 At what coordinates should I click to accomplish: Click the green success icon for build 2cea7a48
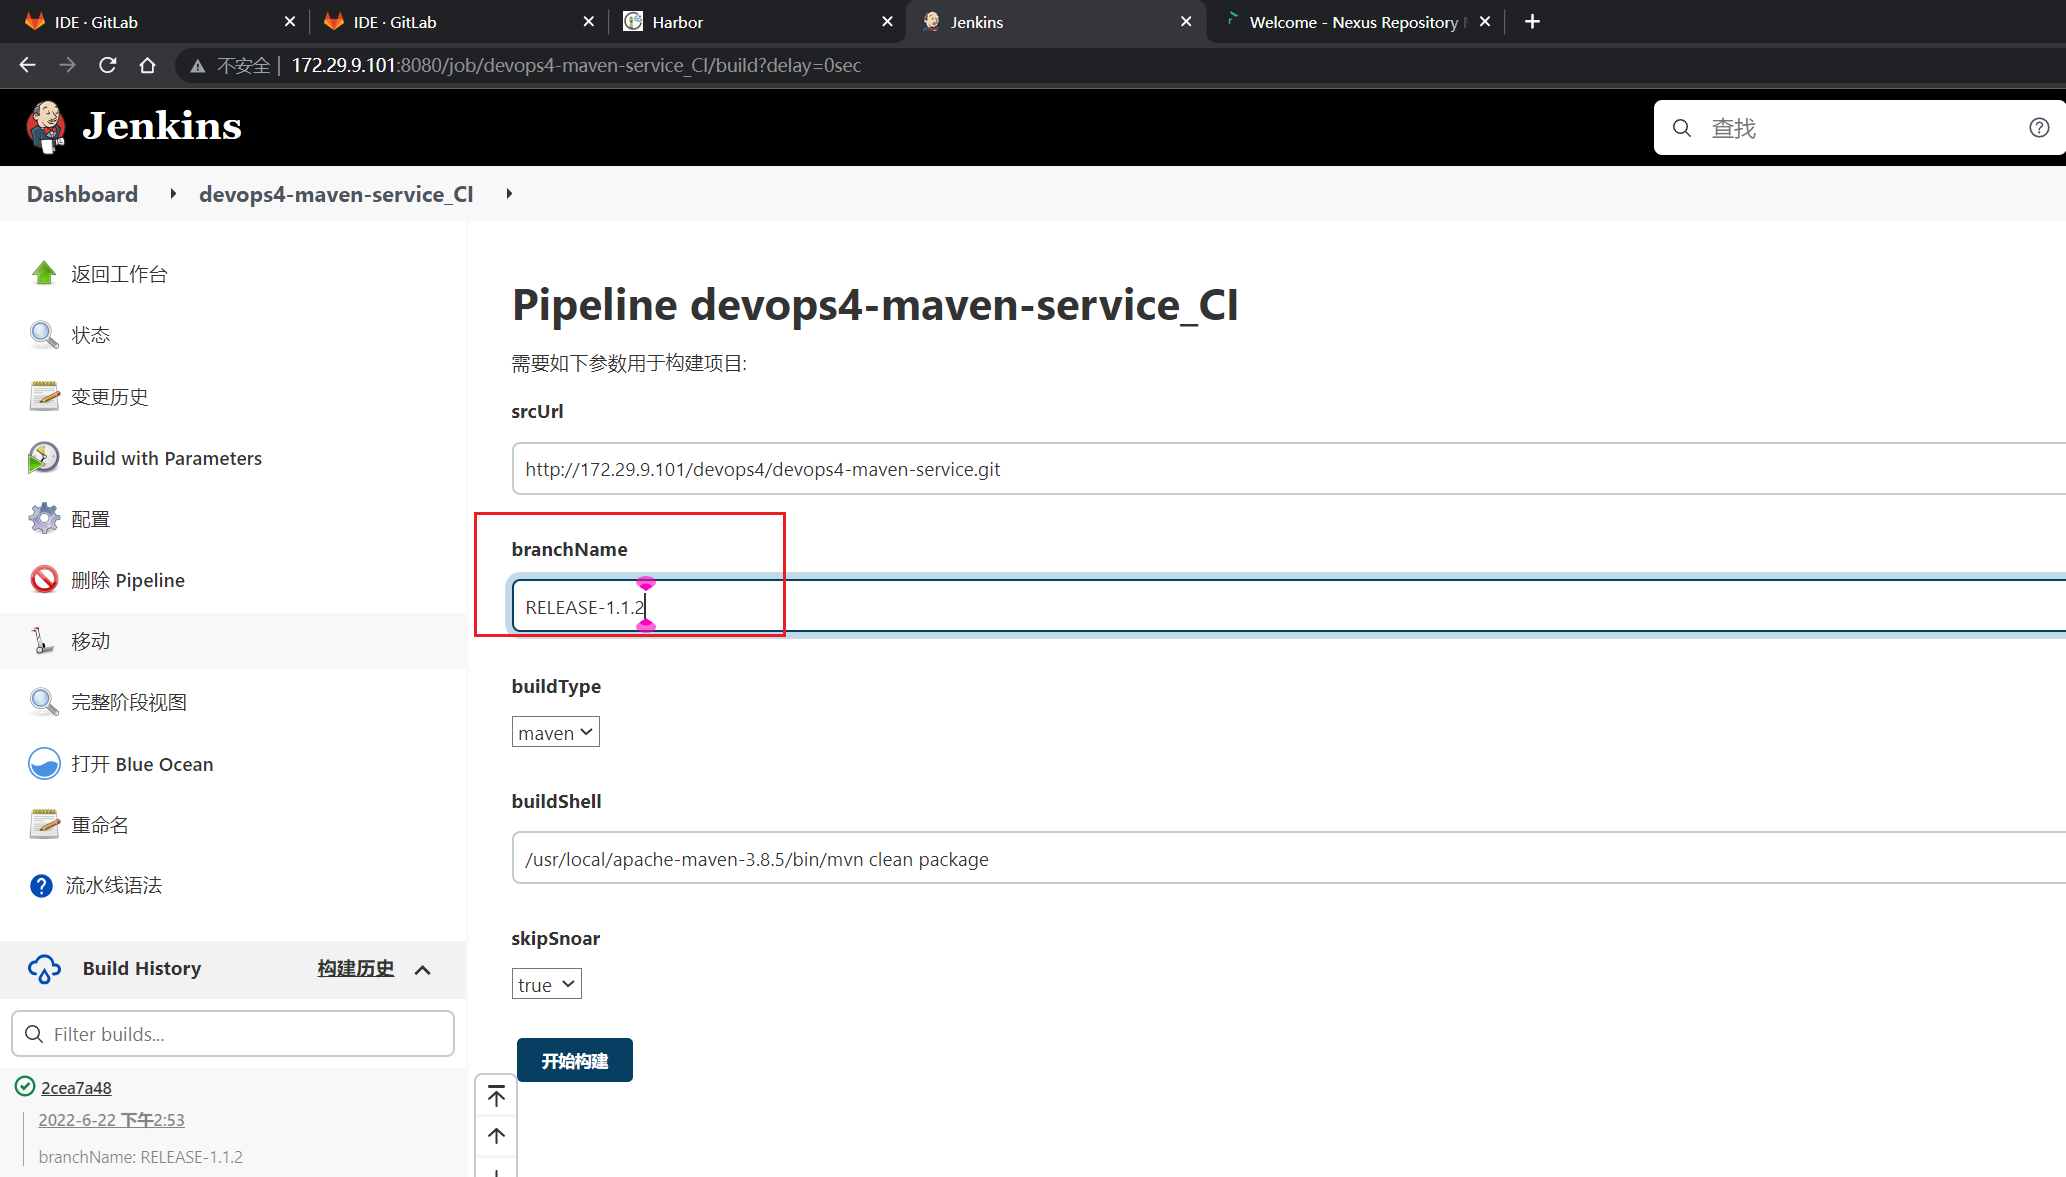pyautogui.click(x=25, y=1086)
